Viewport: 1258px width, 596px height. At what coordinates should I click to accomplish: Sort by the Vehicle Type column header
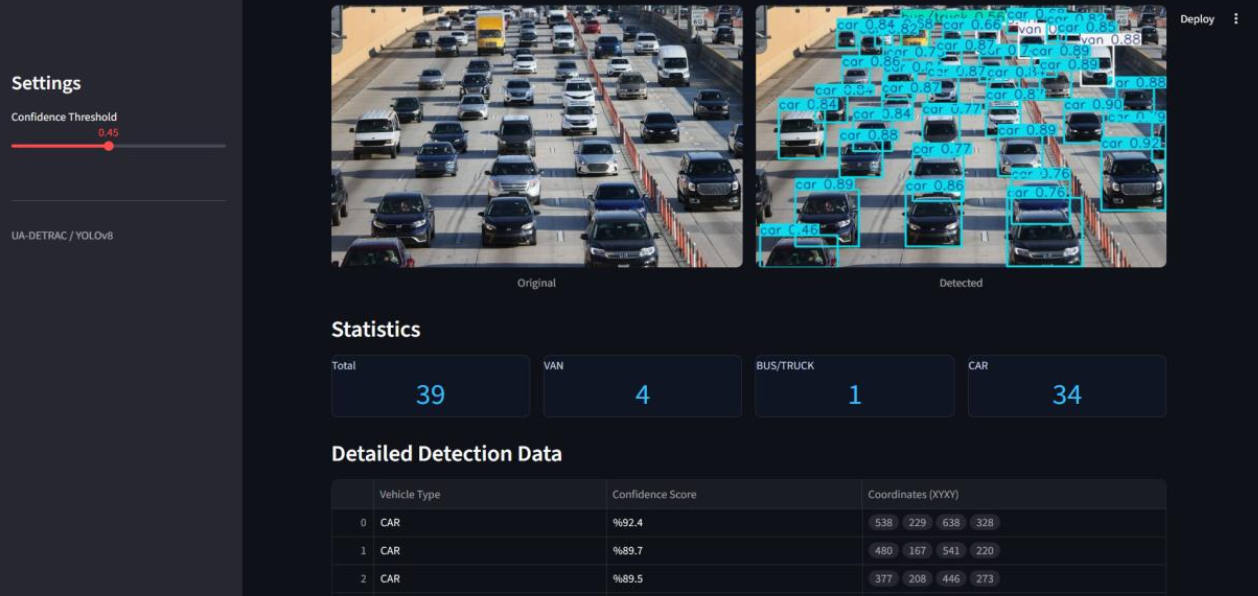pyautogui.click(x=410, y=494)
